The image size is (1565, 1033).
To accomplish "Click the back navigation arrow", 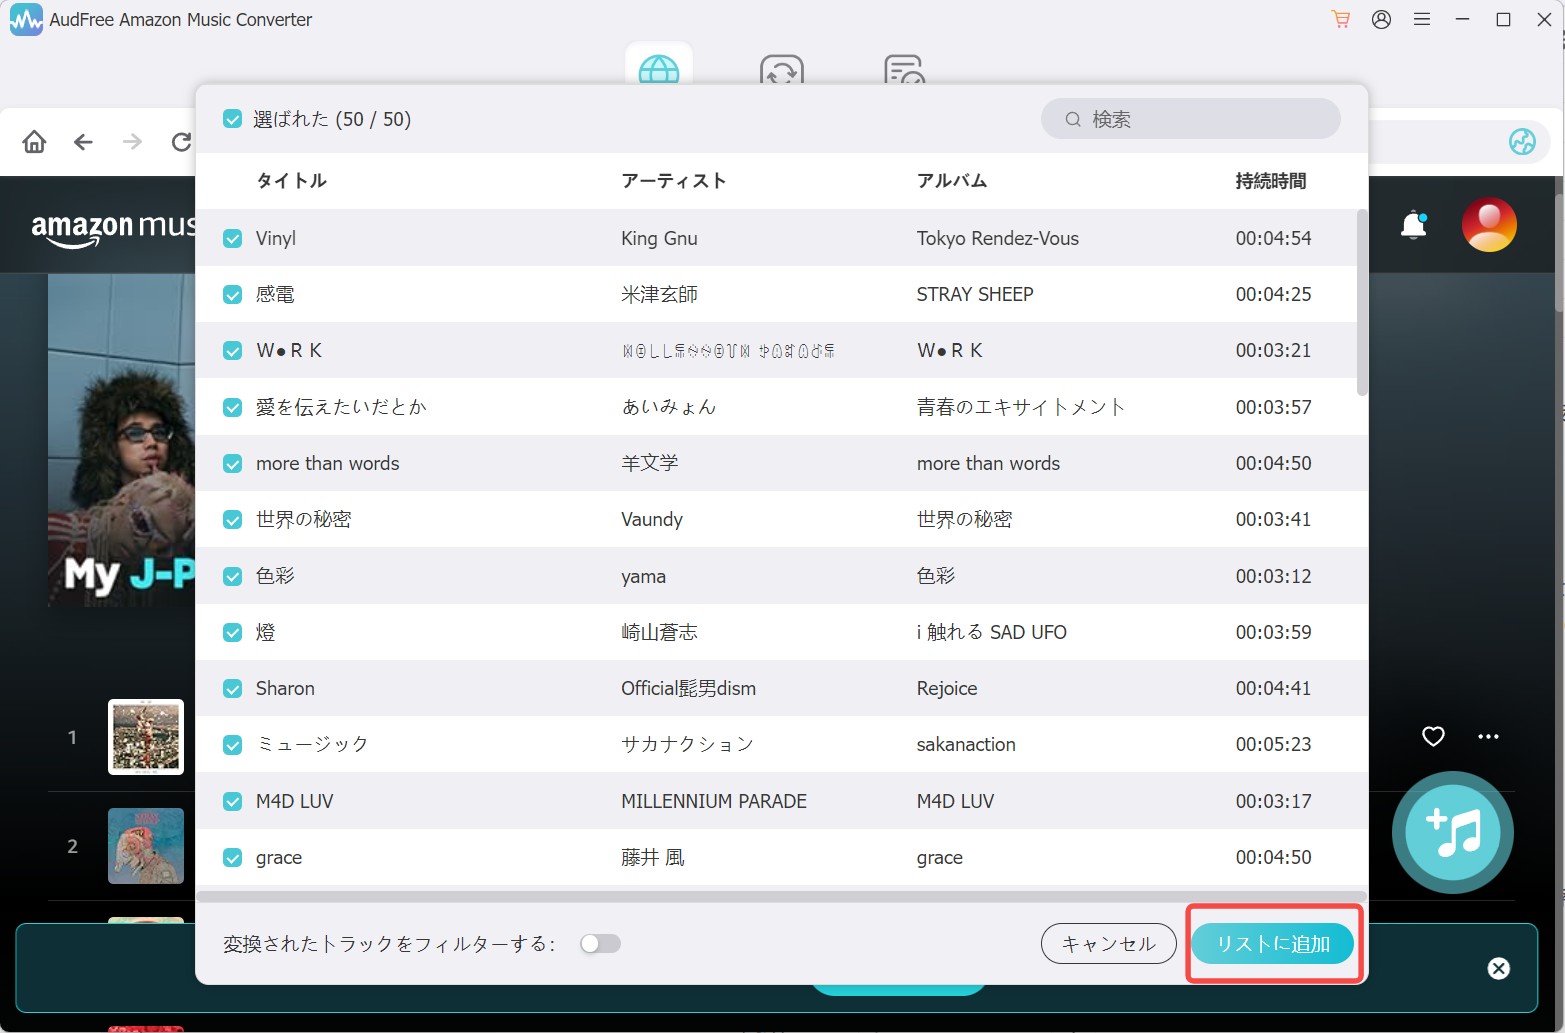I will click(83, 142).
